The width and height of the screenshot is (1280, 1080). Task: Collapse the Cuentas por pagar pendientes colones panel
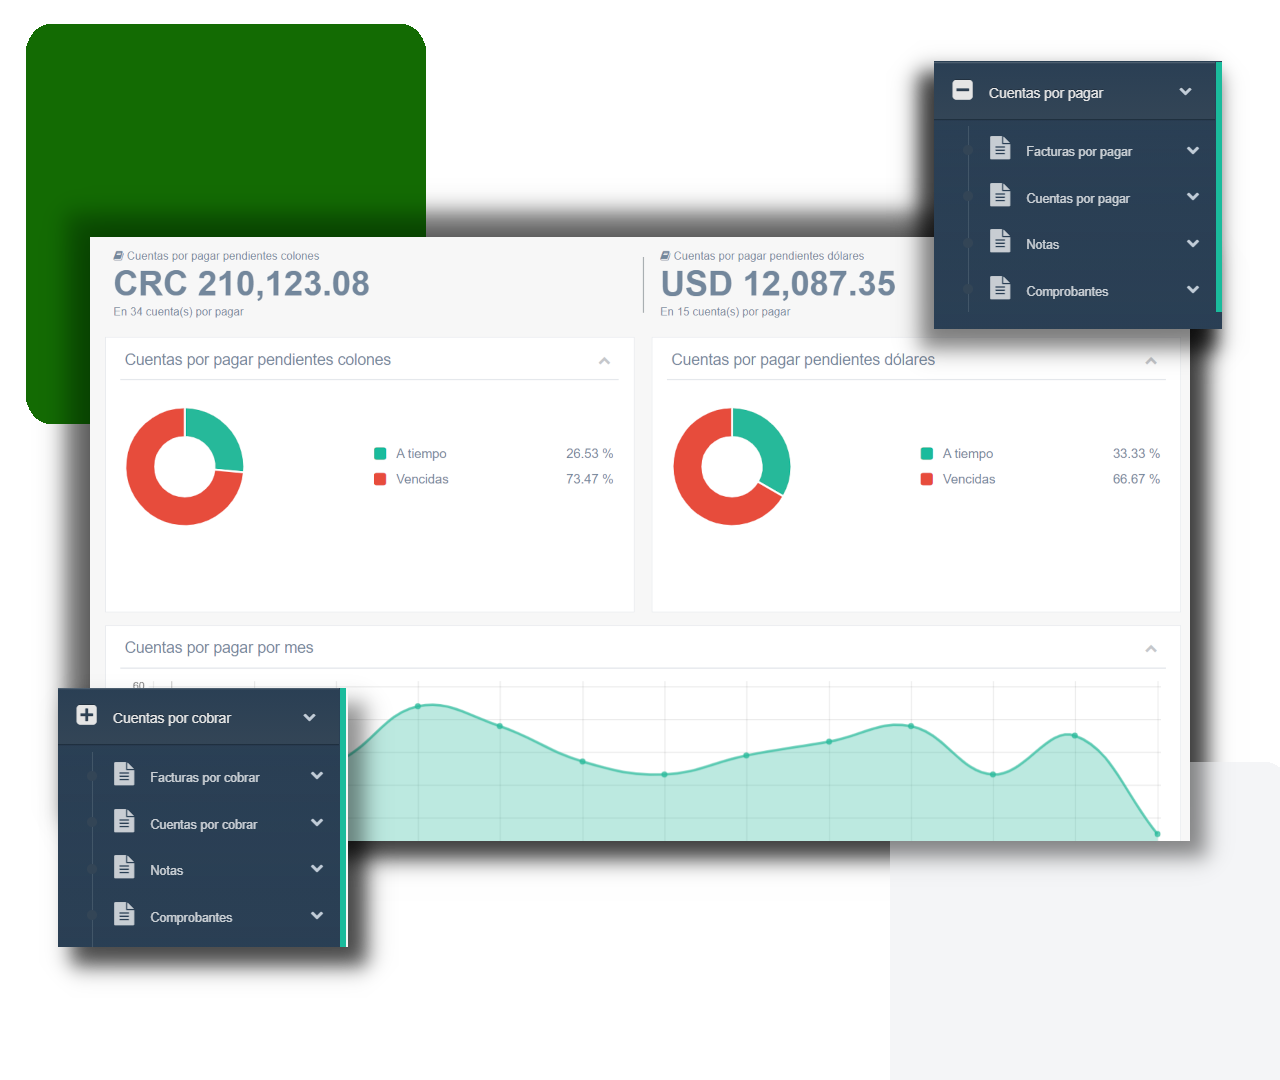pos(604,361)
